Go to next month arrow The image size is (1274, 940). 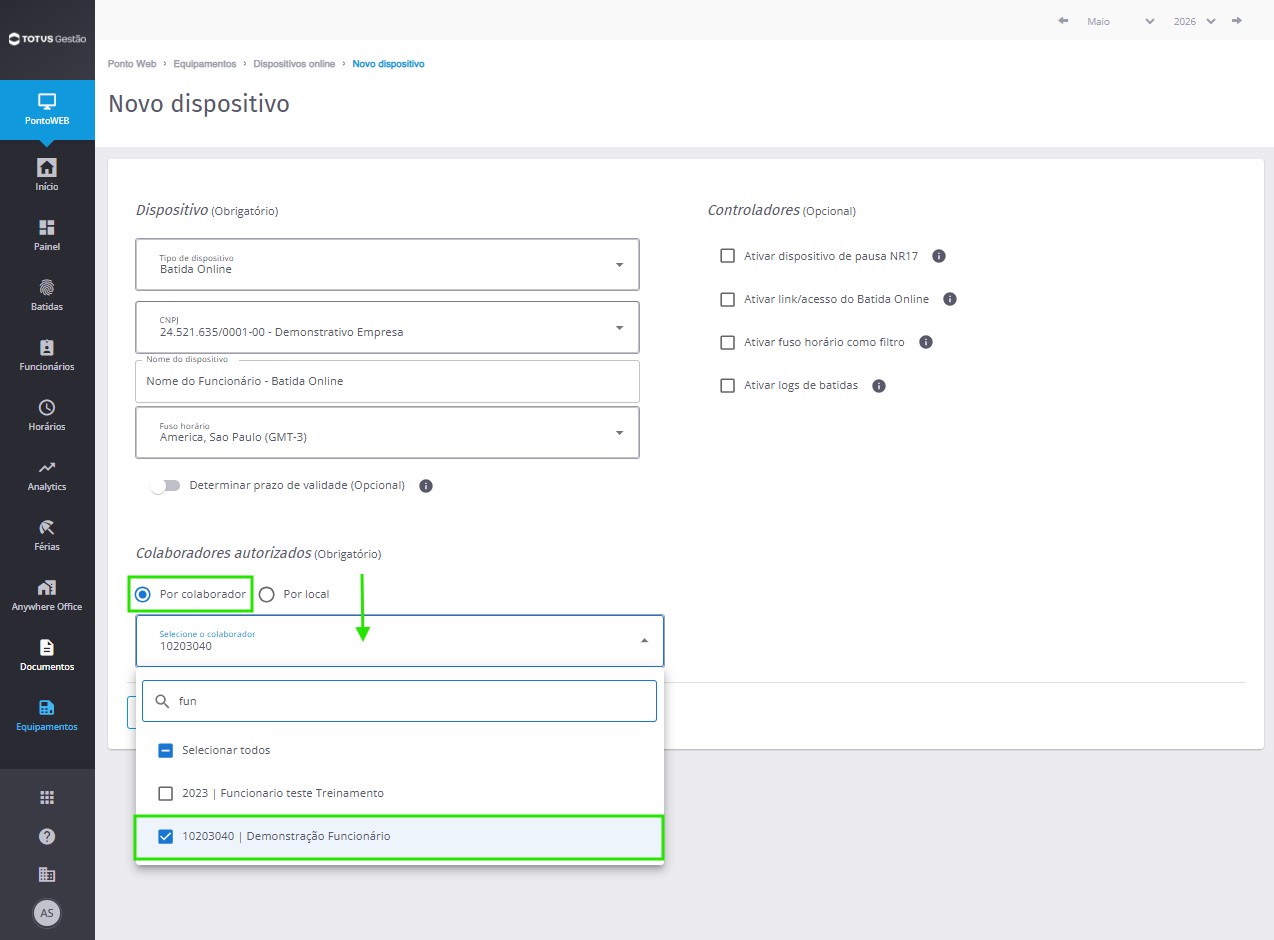(1237, 21)
